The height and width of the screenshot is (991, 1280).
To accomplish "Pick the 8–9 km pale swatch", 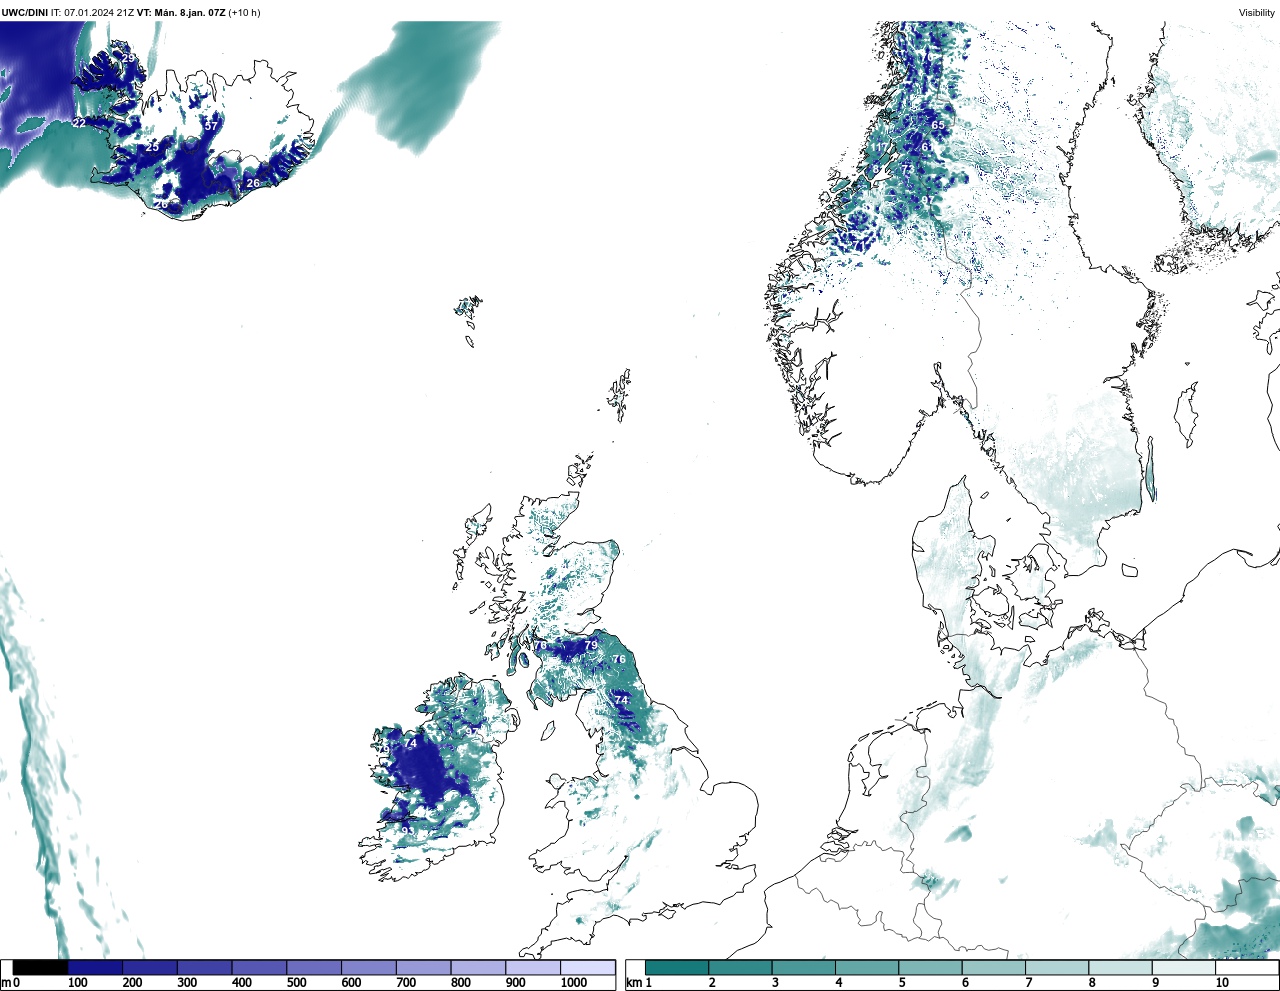I will coord(1120,967).
